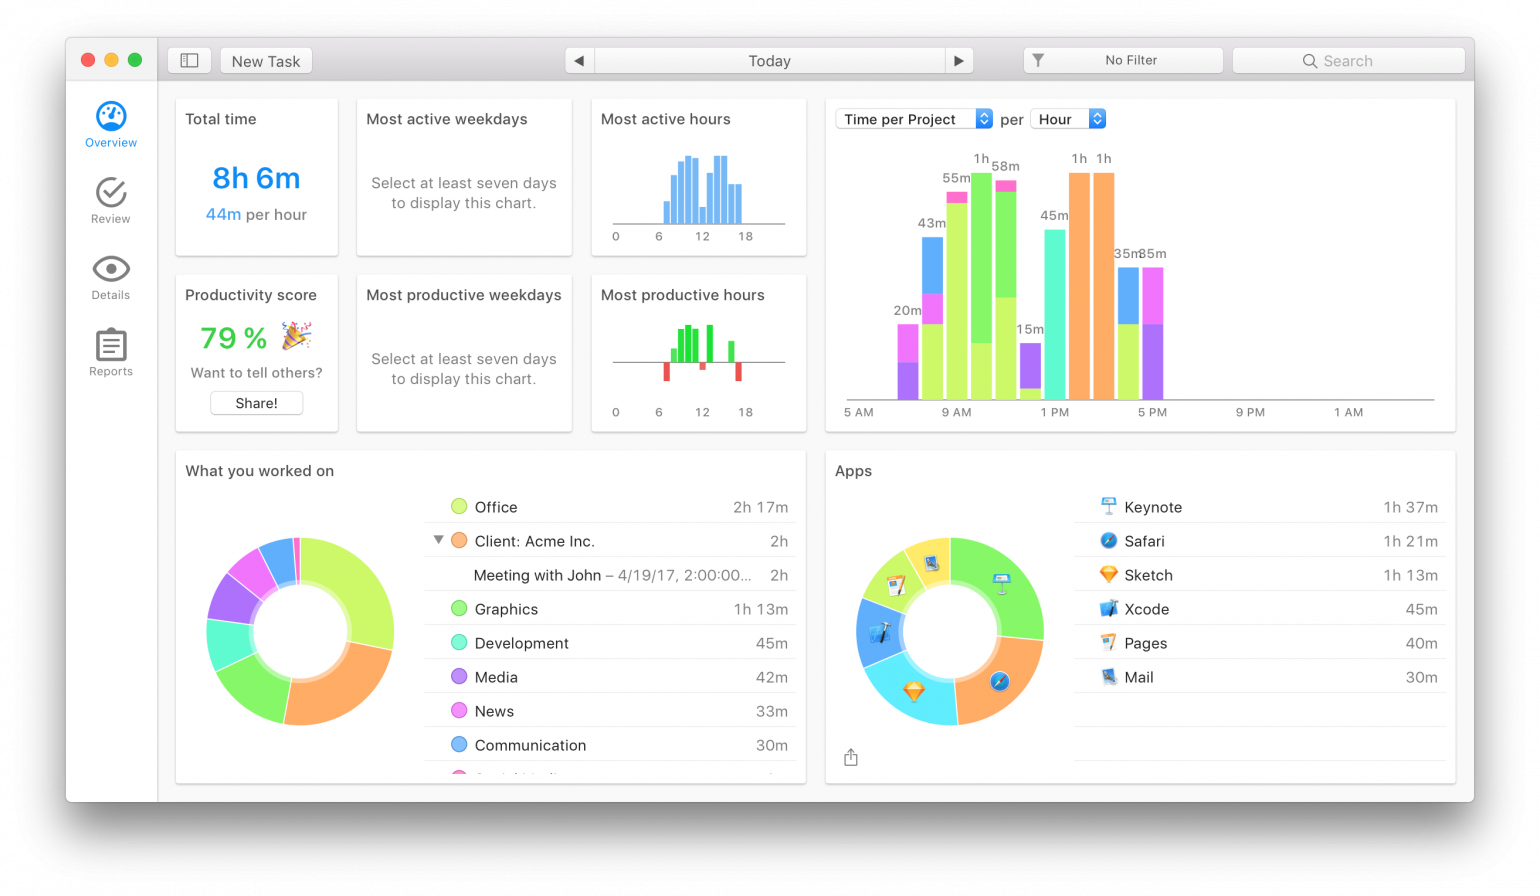Click the Office project color swatch
1540x896 pixels.
tap(459, 507)
